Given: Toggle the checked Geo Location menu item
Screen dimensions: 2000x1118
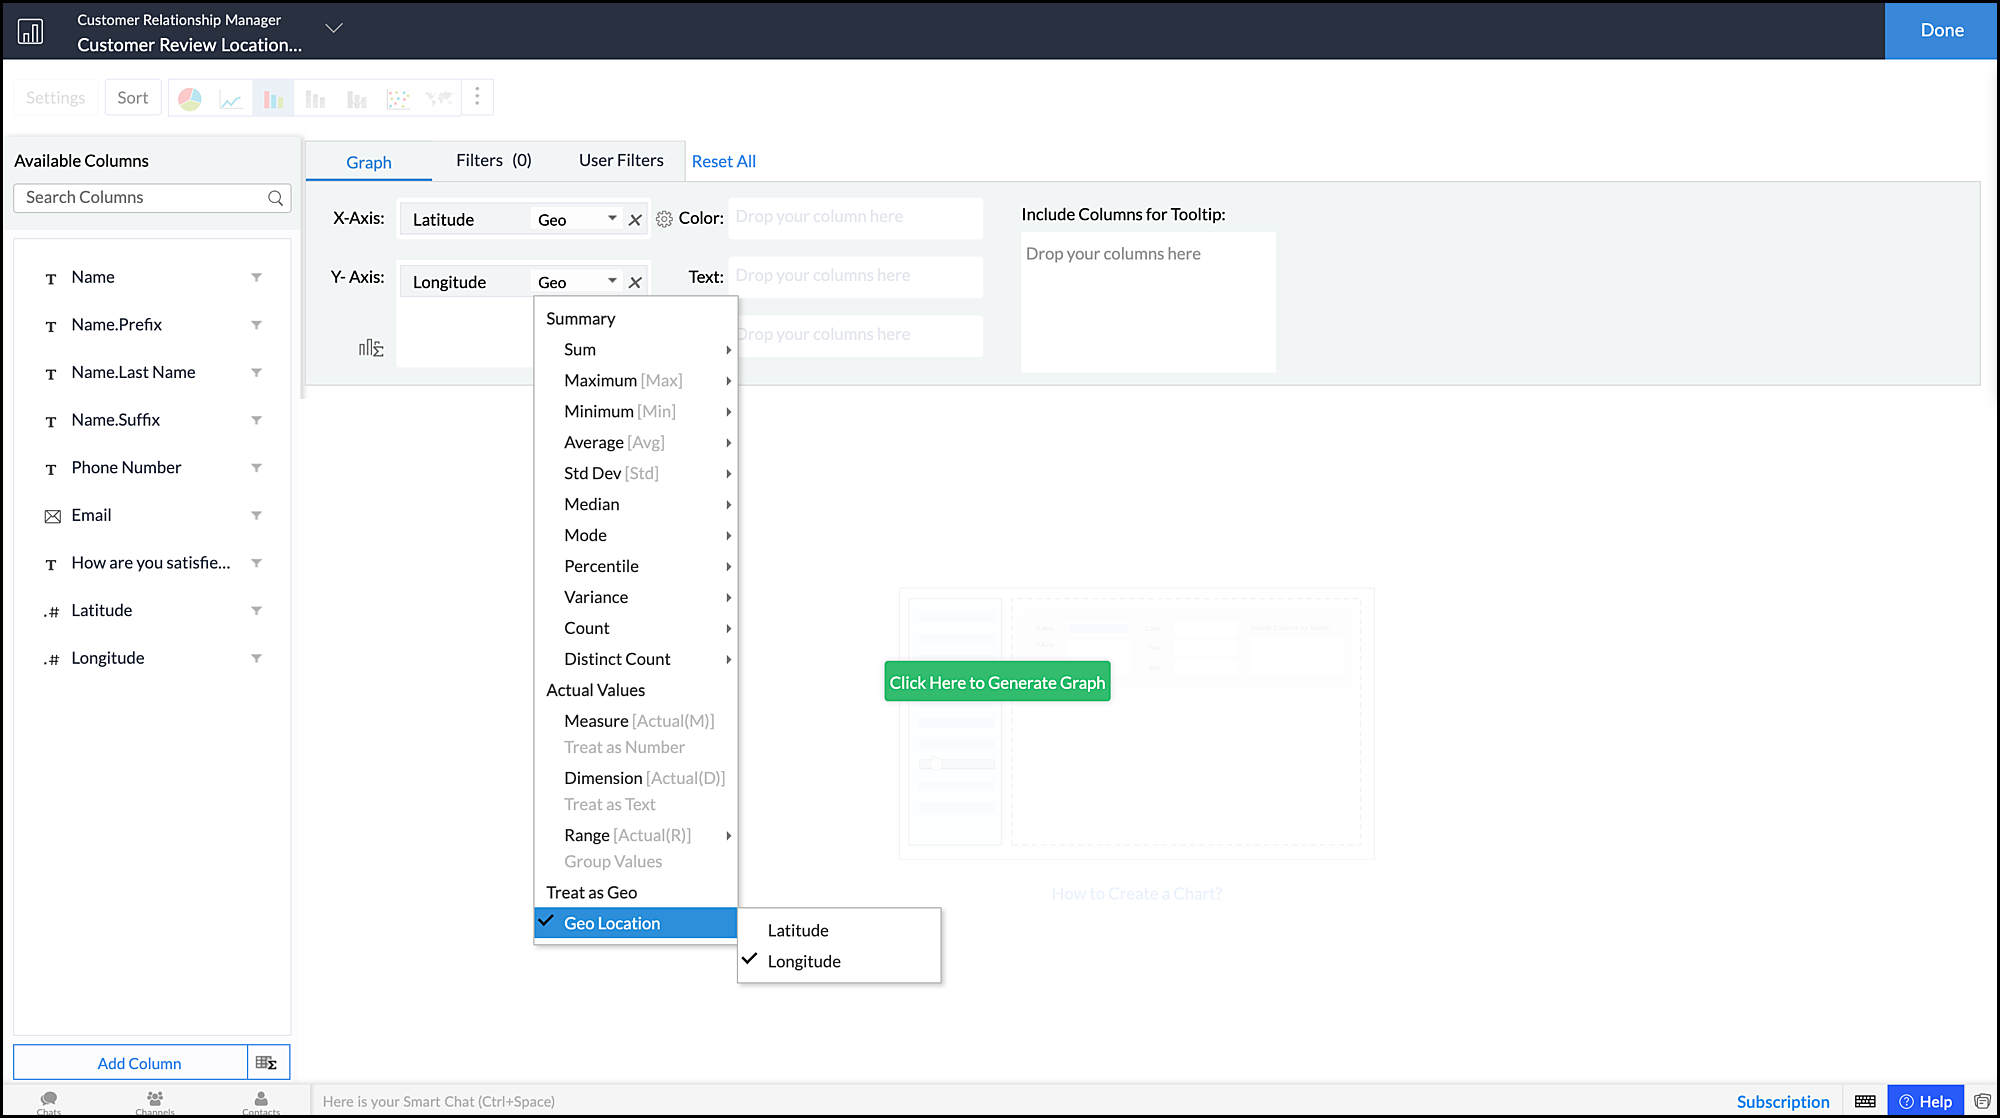Looking at the screenshot, I should (612, 923).
